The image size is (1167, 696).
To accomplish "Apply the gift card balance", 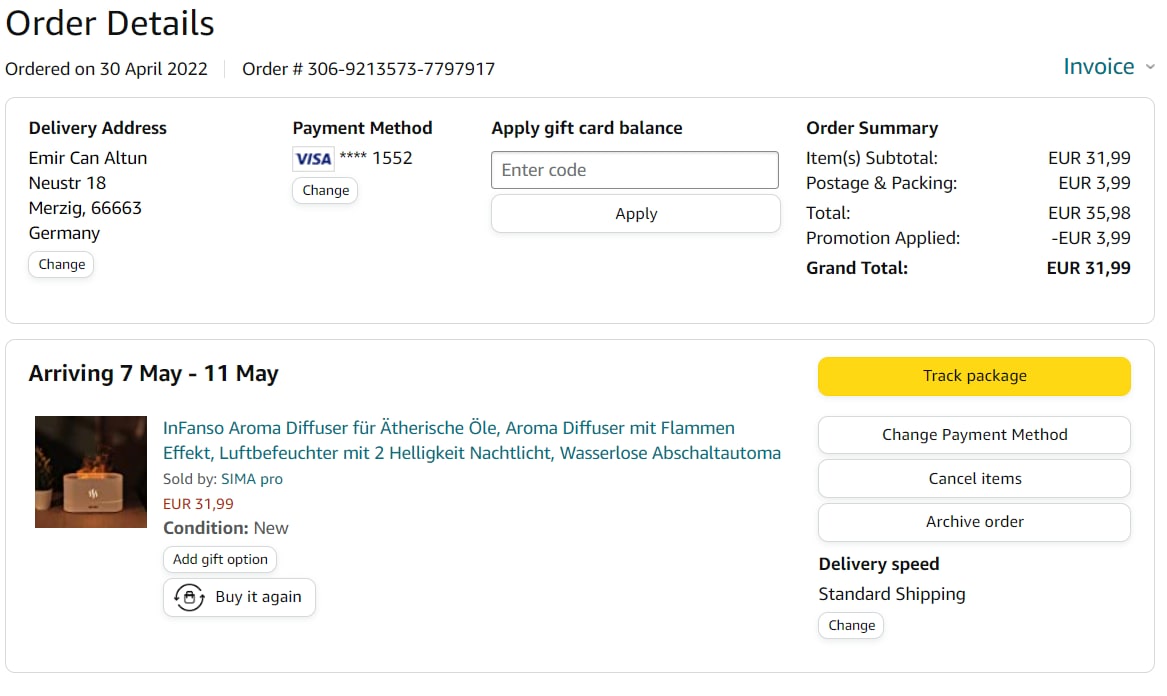I will click(635, 214).
